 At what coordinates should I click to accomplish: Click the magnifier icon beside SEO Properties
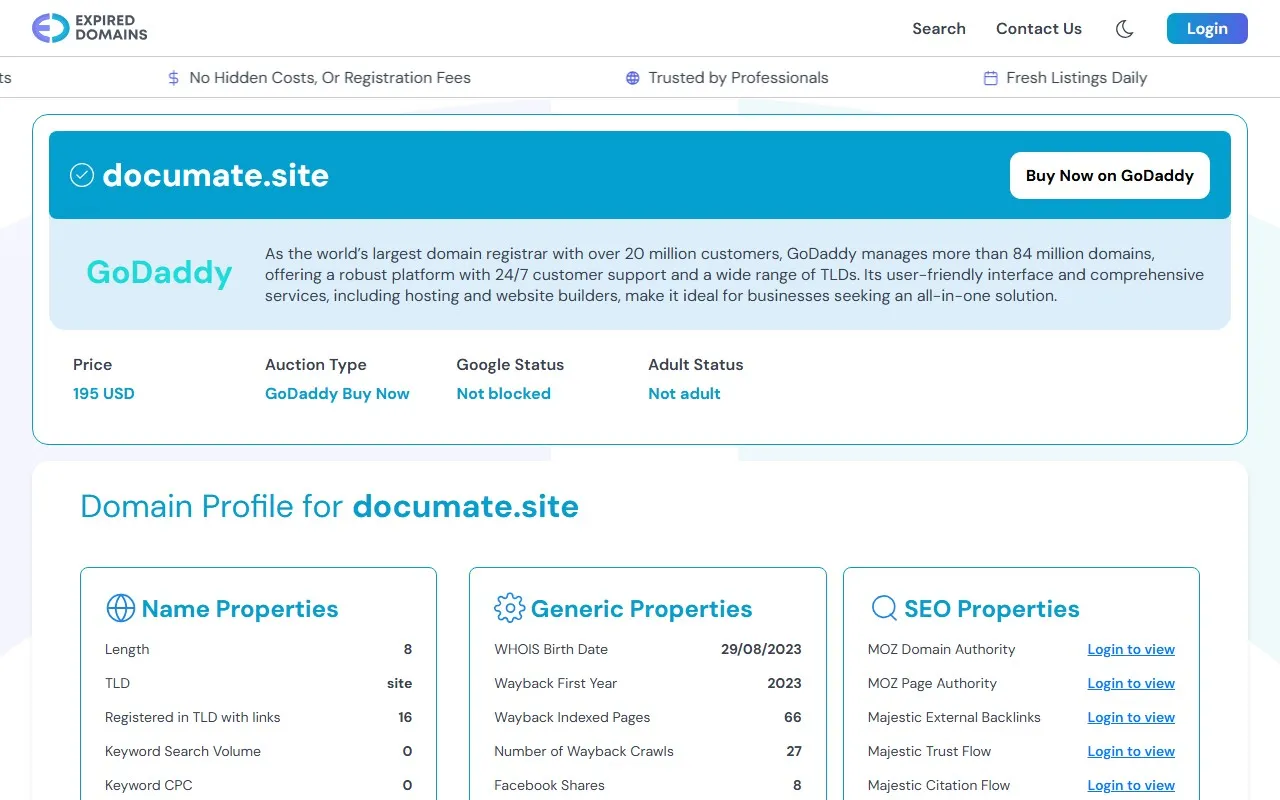click(884, 607)
